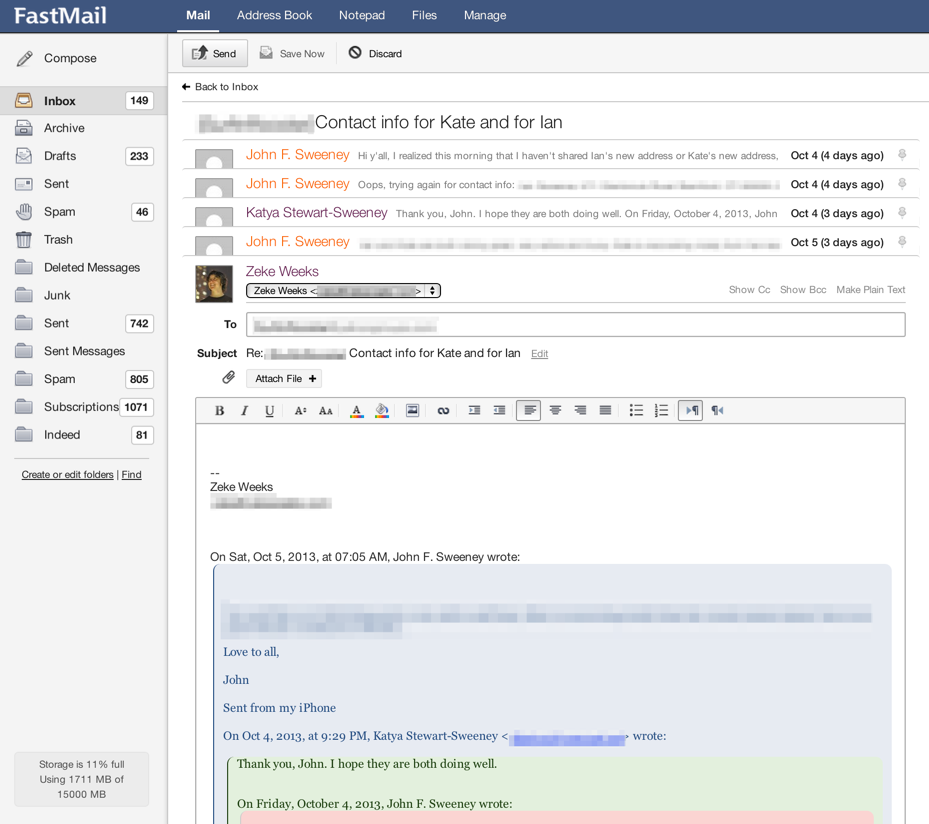The width and height of the screenshot is (929, 824).
Task: Justify the text
Action: tap(605, 410)
